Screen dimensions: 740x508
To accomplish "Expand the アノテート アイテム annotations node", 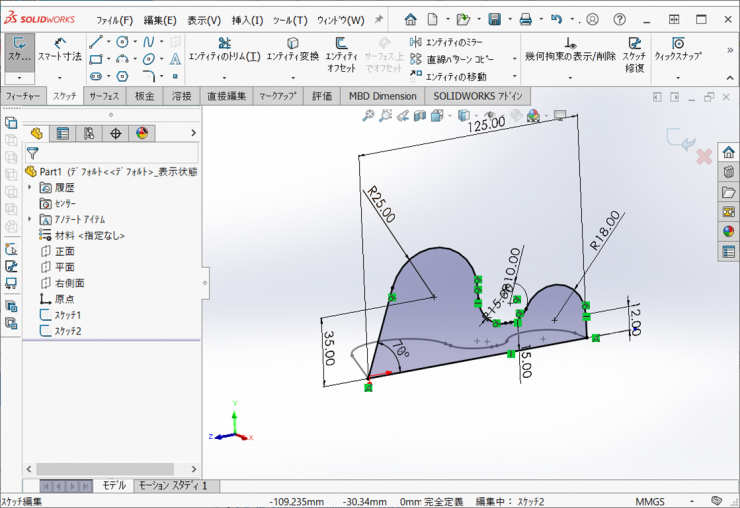I will (x=30, y=219).
